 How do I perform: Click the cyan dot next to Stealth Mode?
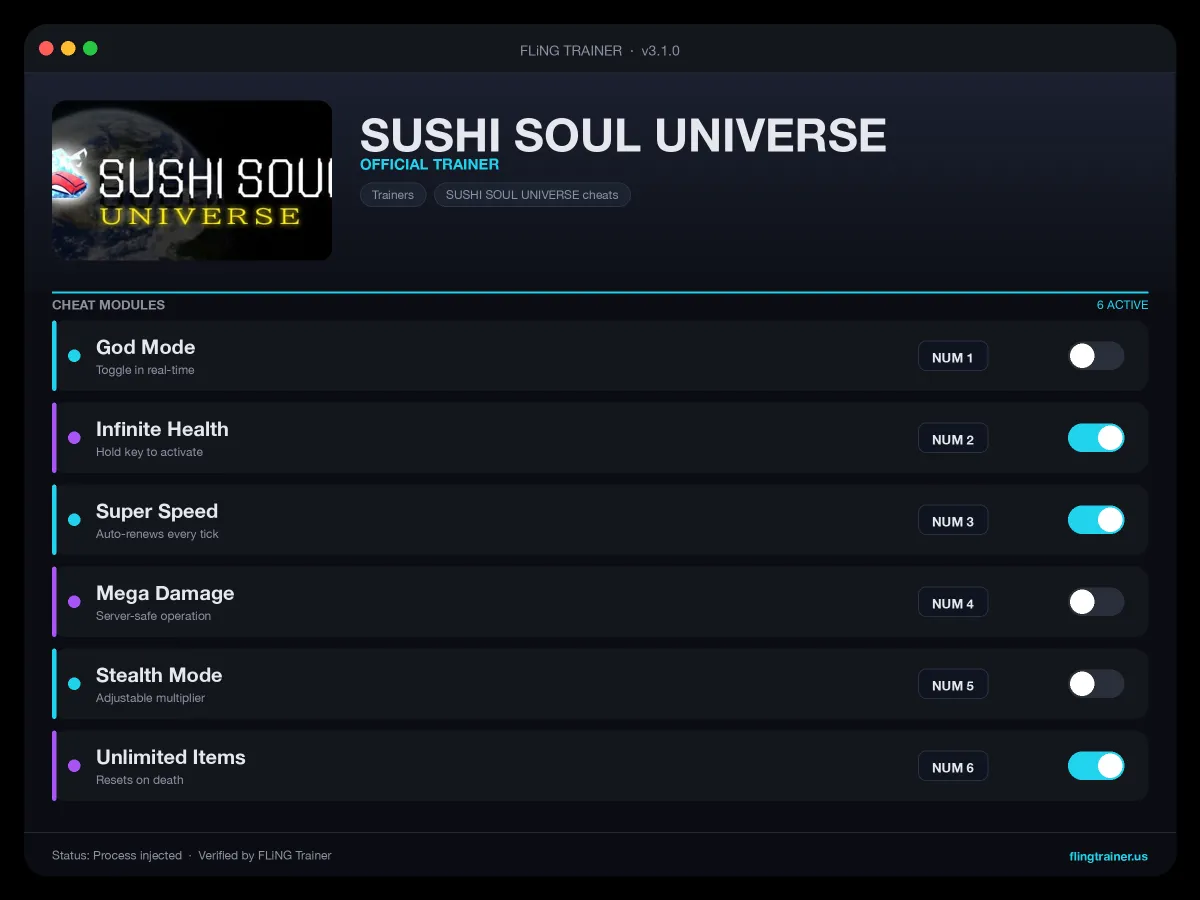coord(74,684)
